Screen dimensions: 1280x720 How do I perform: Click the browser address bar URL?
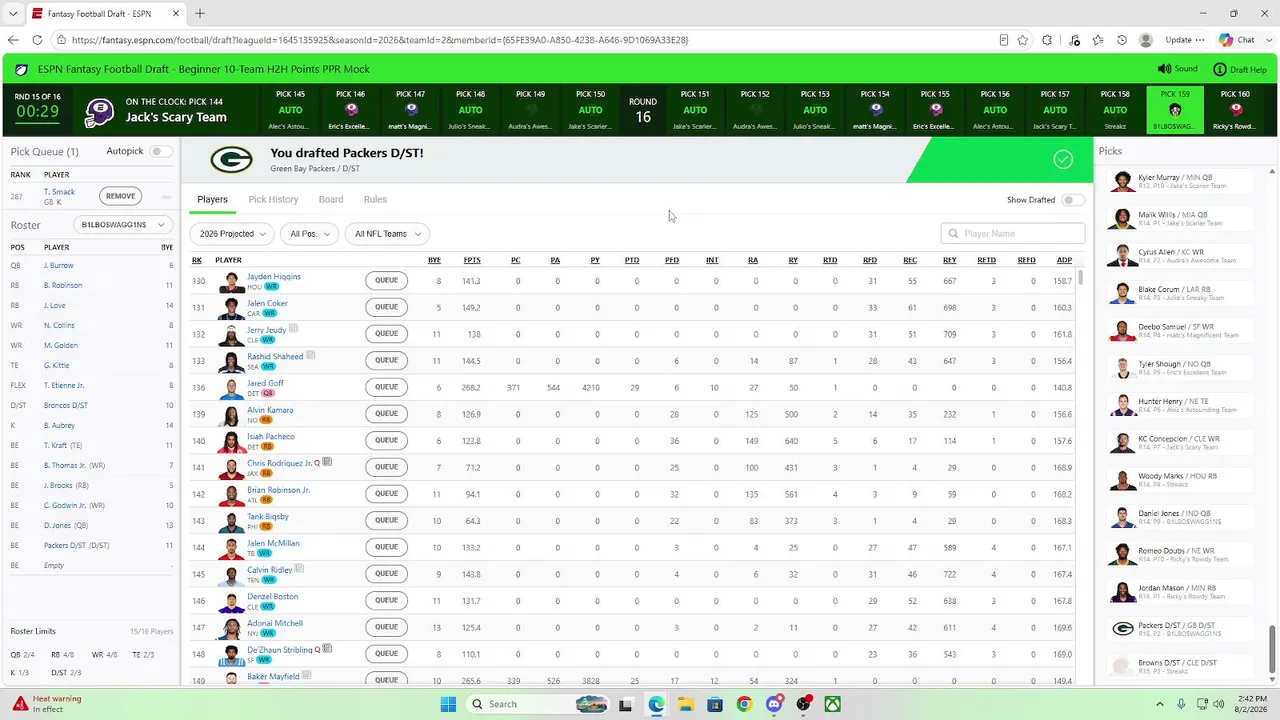380,40
